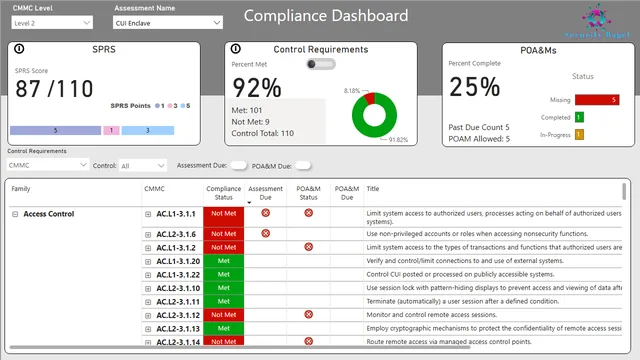This screenshot has width=640, height=360.
Task: Click Assessment Due error icon for AC.L2-3.1.6
Action: 266,233
